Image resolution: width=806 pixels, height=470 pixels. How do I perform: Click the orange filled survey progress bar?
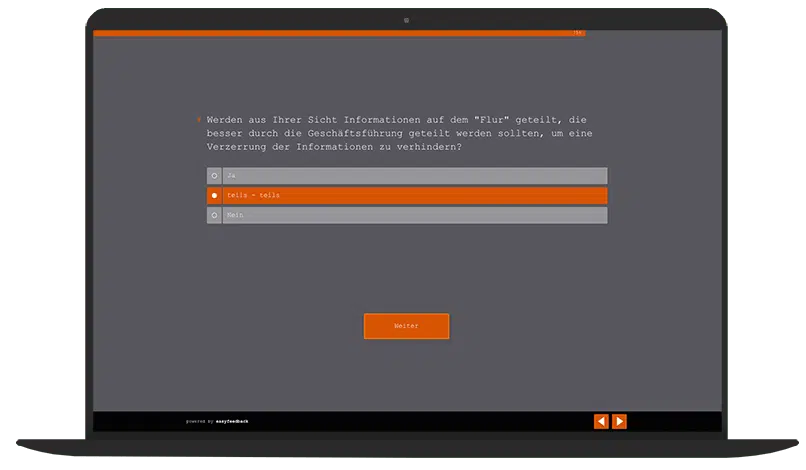point(330,33)
